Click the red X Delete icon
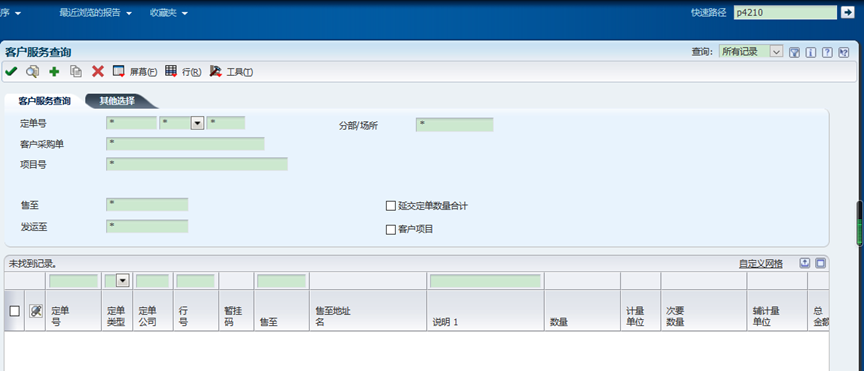This screenshot has width=864, height=371. [x=98, y=72]
